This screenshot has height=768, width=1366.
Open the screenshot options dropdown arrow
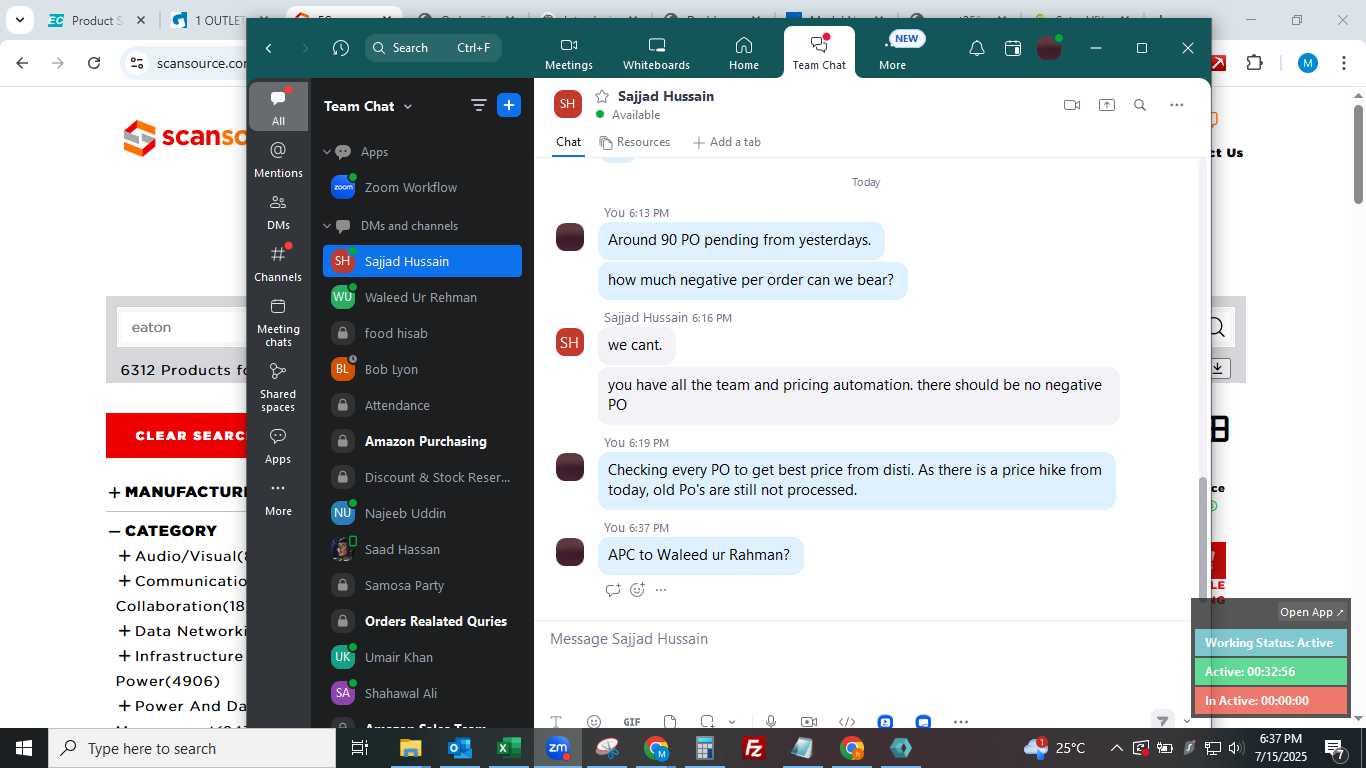731,722
